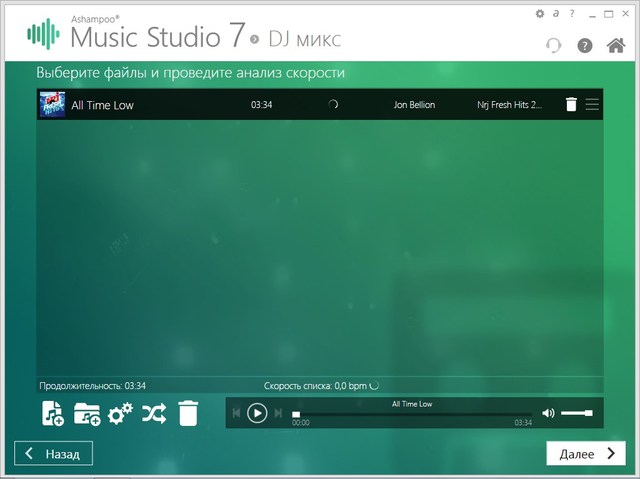
Task: Click the Далее next button
Action: 585,453
